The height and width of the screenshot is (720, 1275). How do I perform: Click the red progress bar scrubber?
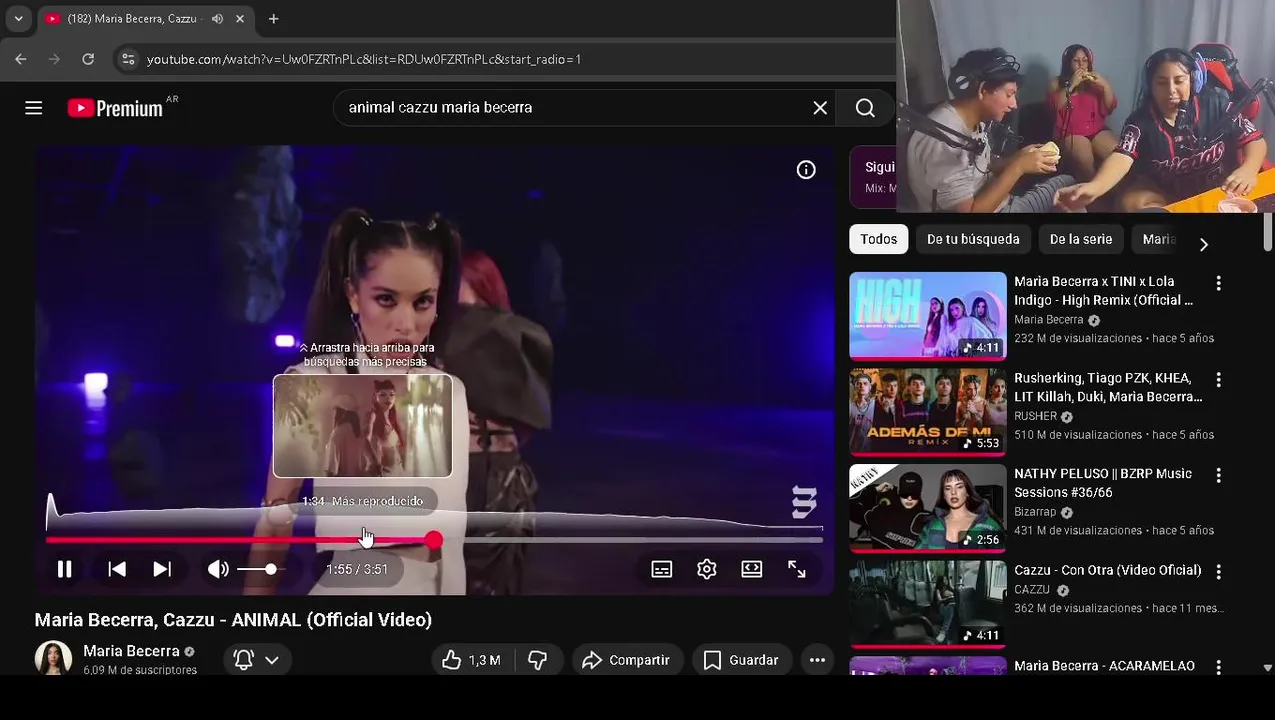point(433,540)
